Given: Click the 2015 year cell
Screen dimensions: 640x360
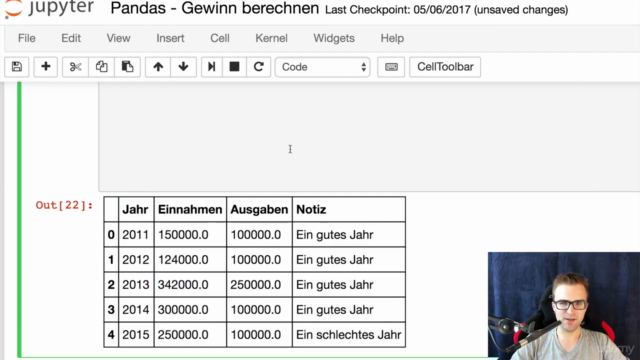Looking at the screenshot, I should 136,335.
